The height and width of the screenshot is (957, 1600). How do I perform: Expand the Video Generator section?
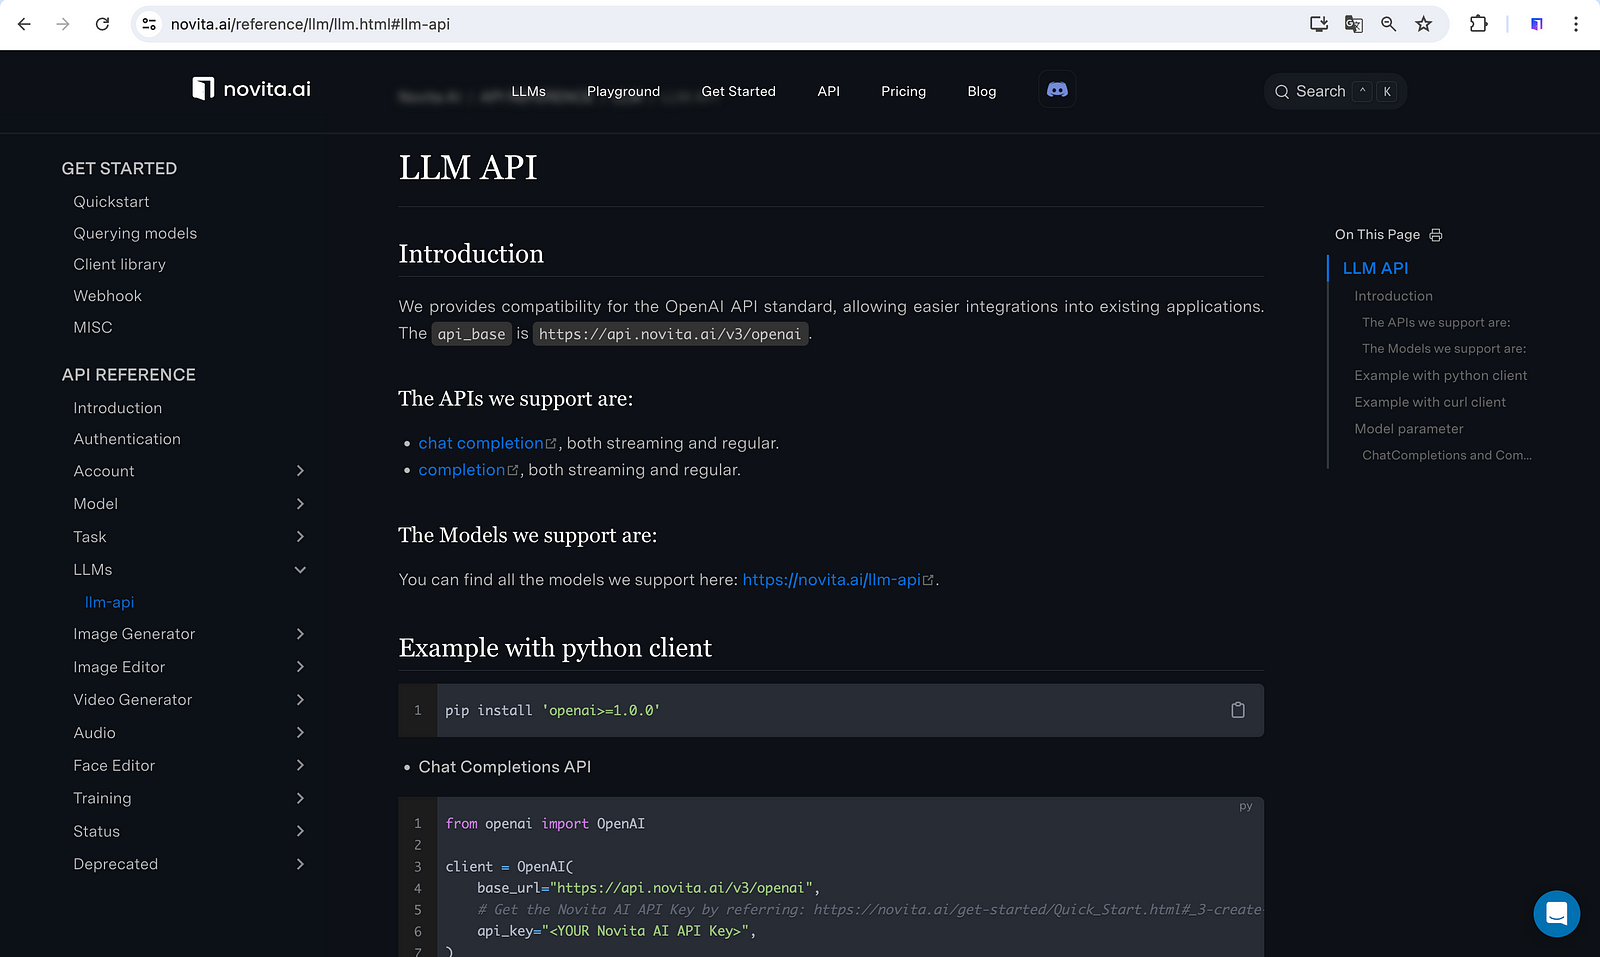(x=300, y=700)
